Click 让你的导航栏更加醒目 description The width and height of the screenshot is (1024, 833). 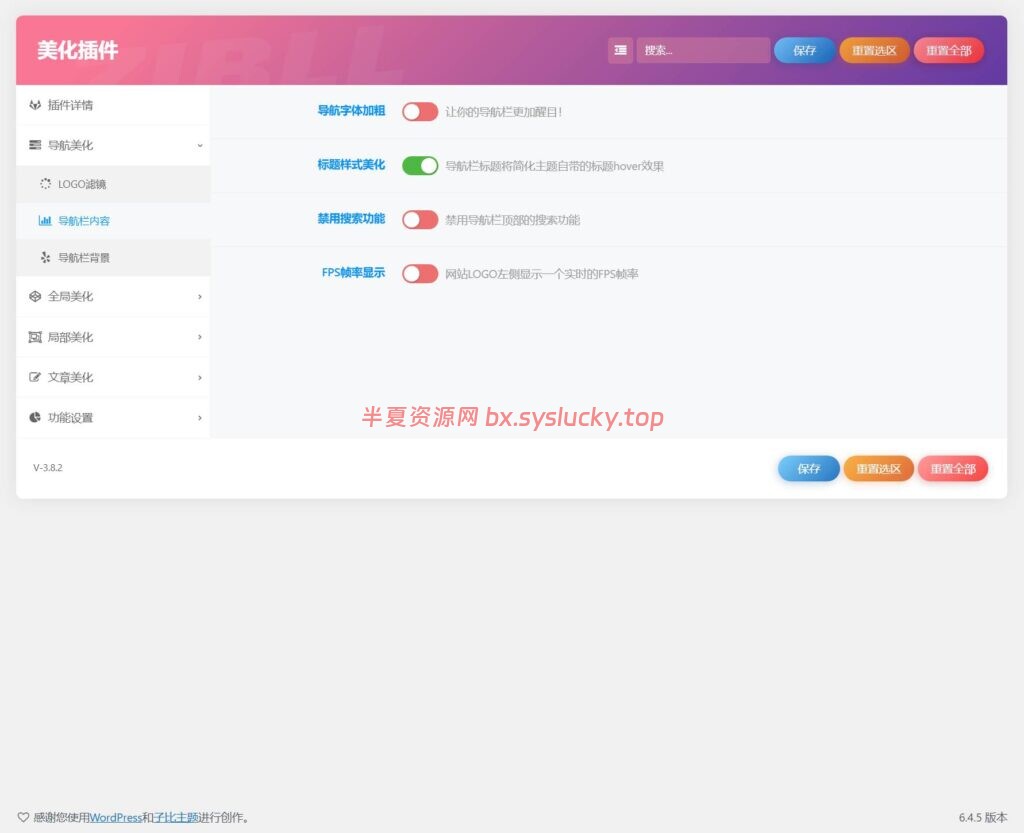click(504, 112)
